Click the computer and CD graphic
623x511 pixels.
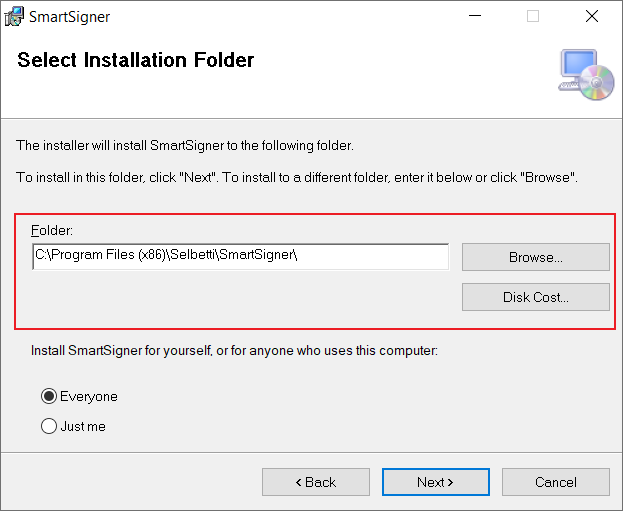[586, 75]
